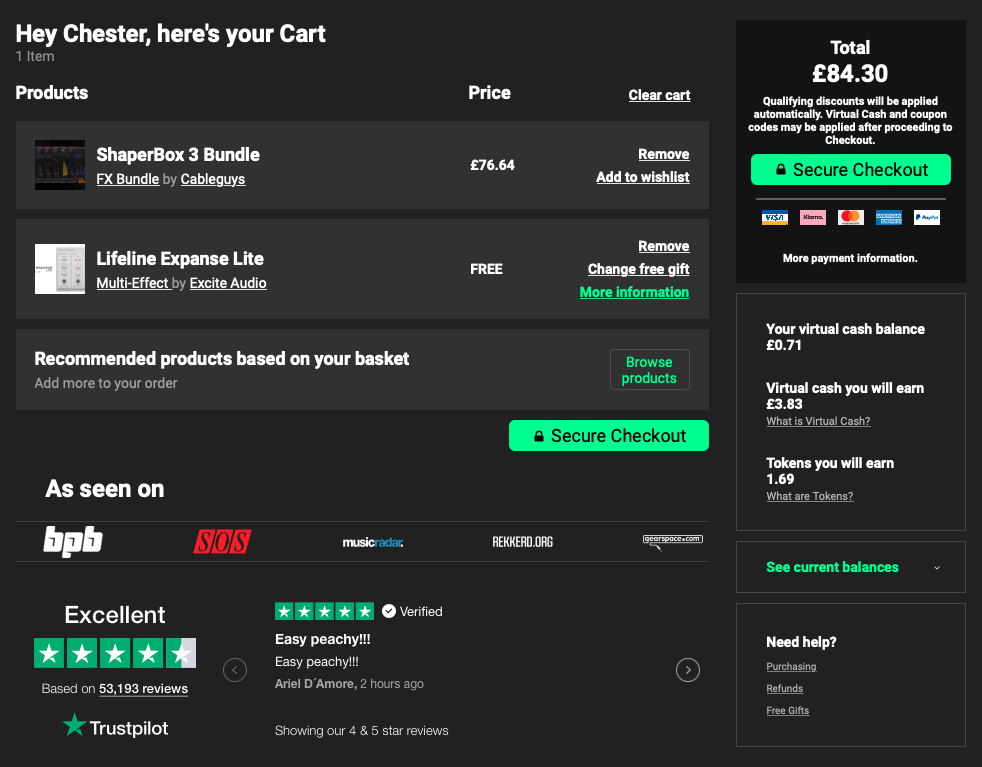Click the Easy peachy!!! review title
Viewport: 982px width, 767px height.
[x=323, y=639]
